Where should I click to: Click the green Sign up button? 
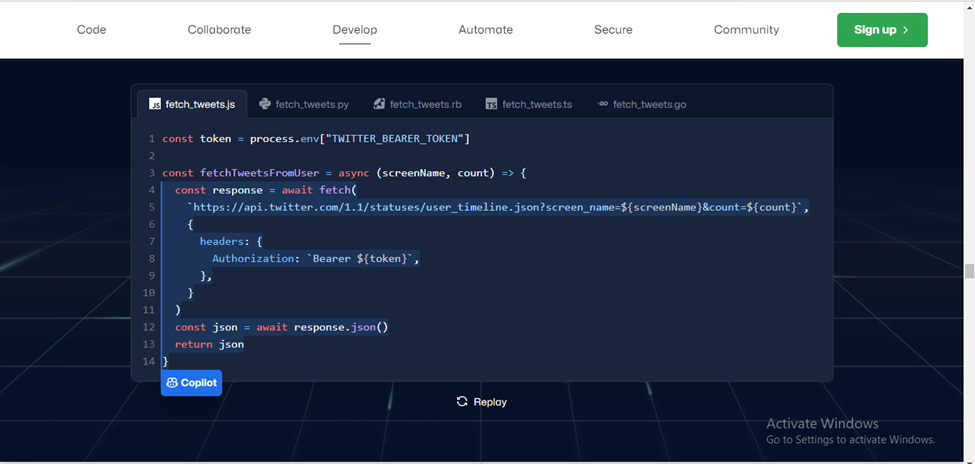[x=882, y=30]
